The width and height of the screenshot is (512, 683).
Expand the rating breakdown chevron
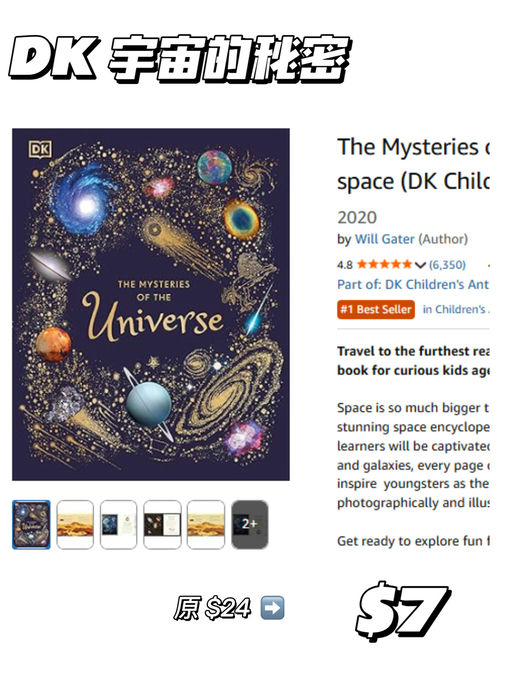click(x=420, y=265)
